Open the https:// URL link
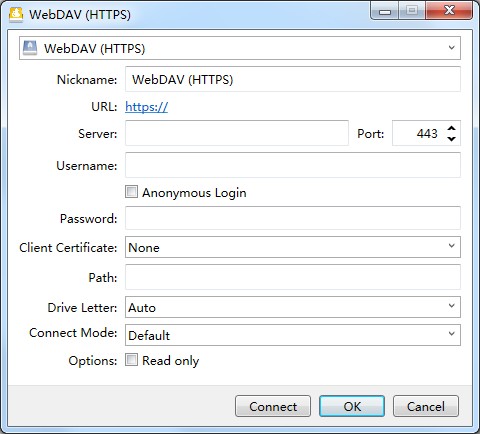 146,107
